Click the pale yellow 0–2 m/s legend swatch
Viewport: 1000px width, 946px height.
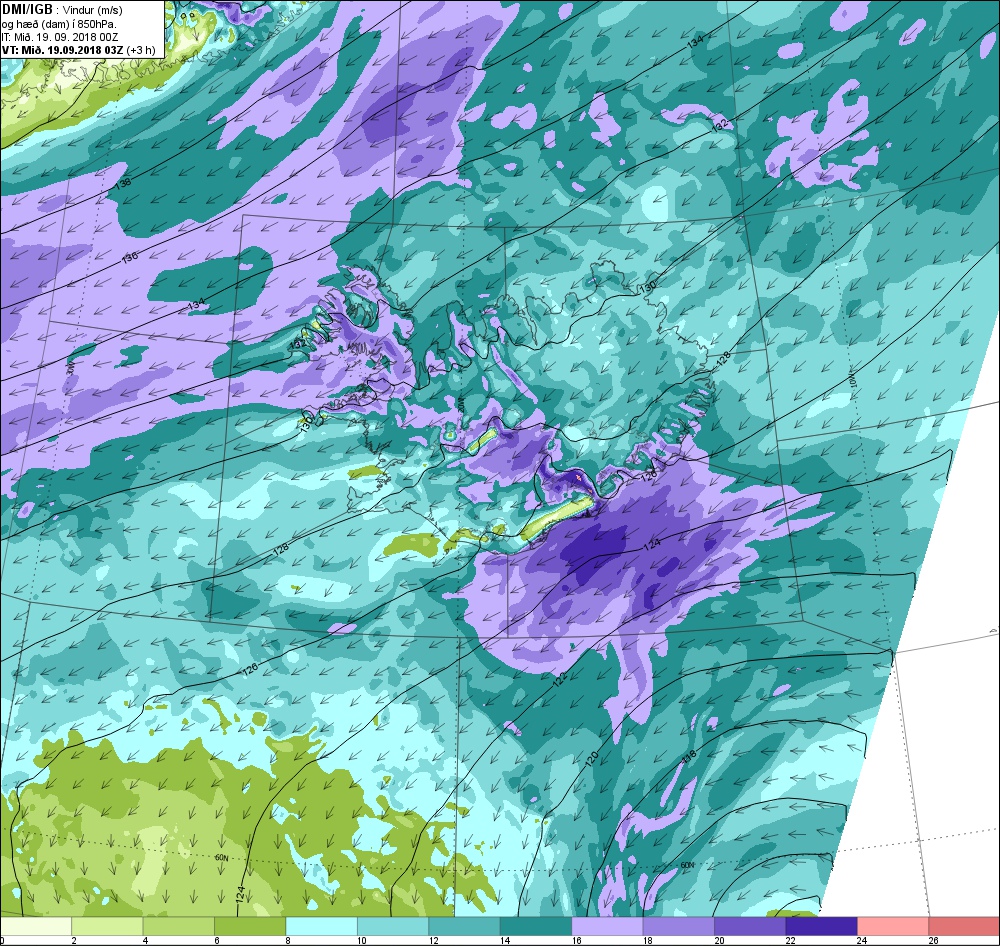(36, 926)
